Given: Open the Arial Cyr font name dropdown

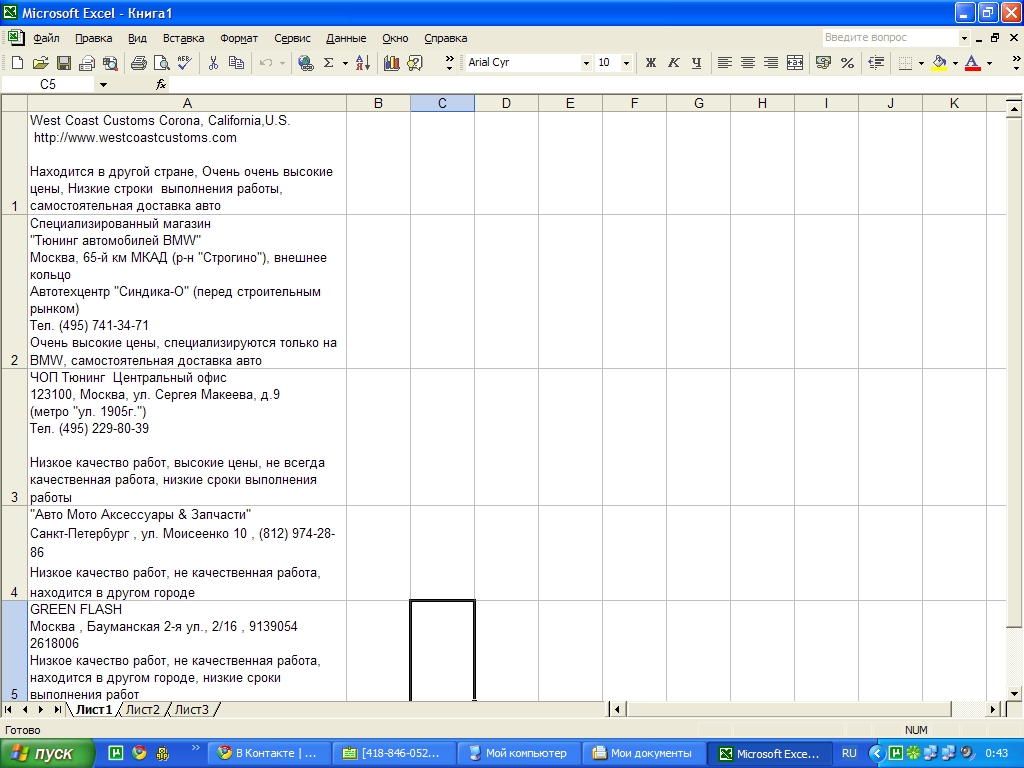Looking at the screenshot, I should tap(586, 63).
